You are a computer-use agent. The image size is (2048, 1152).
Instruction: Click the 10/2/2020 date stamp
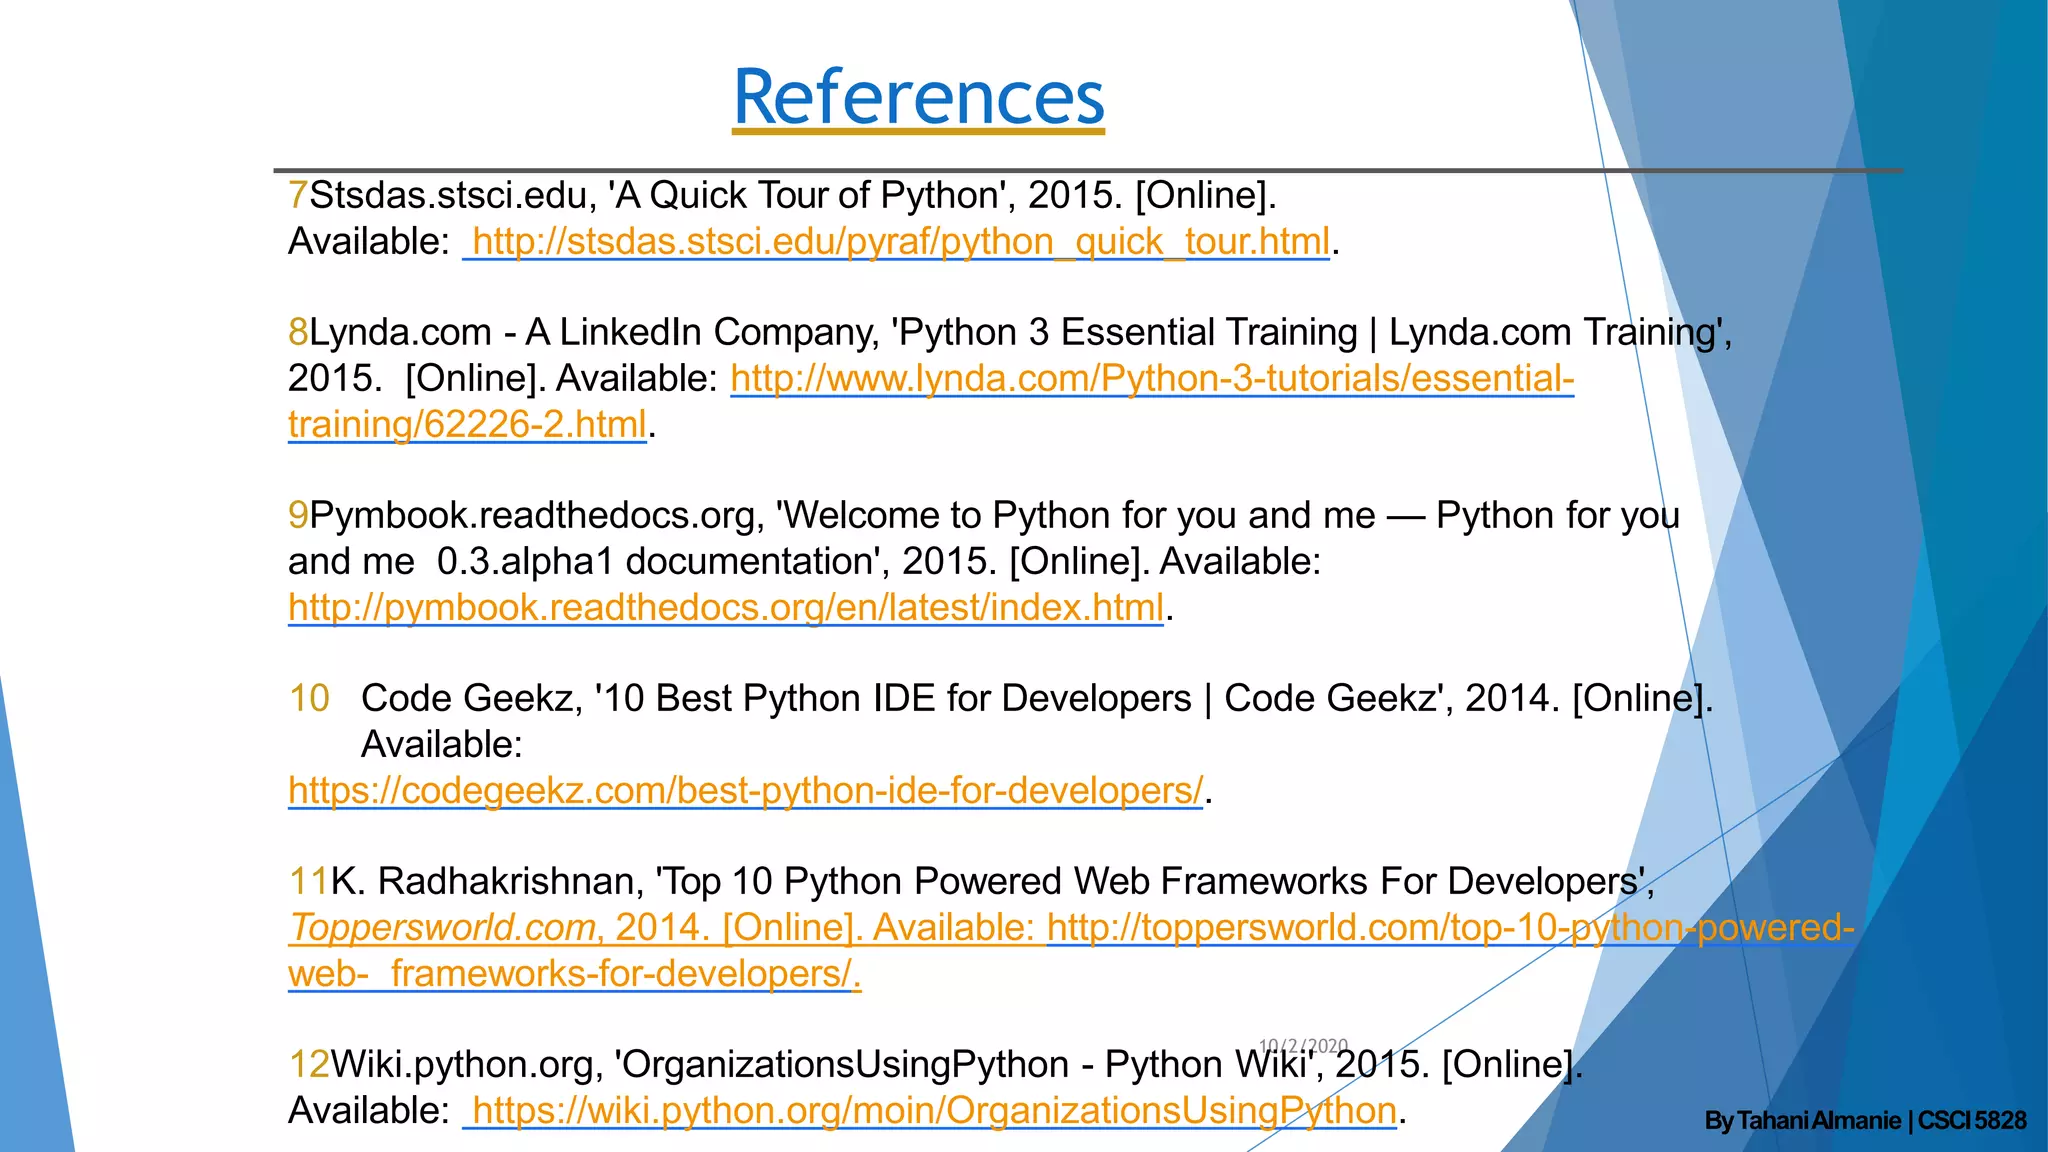[x=1303, y=1046]
